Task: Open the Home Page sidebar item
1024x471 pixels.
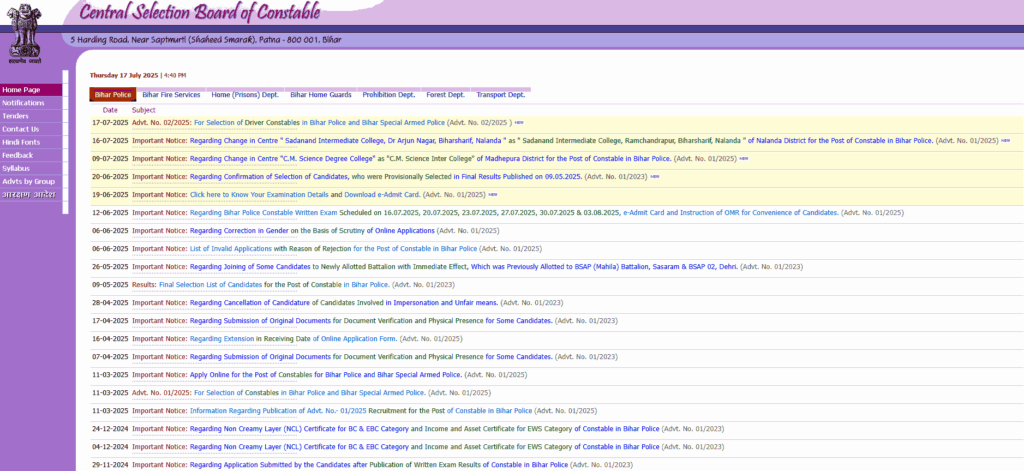Action: (x=31, y=90)
